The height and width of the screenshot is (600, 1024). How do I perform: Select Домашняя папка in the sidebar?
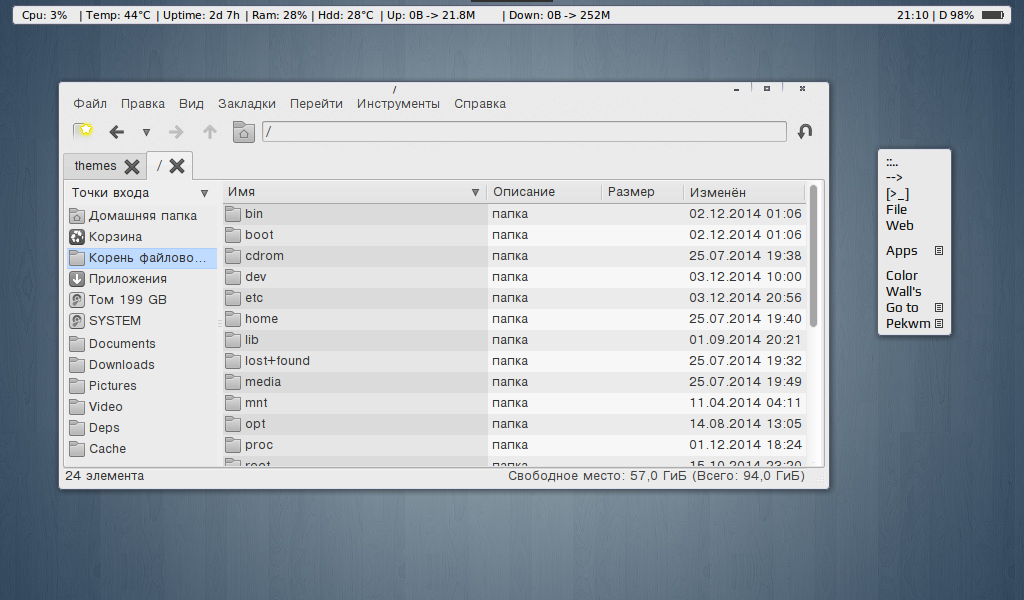pos(142,215)
